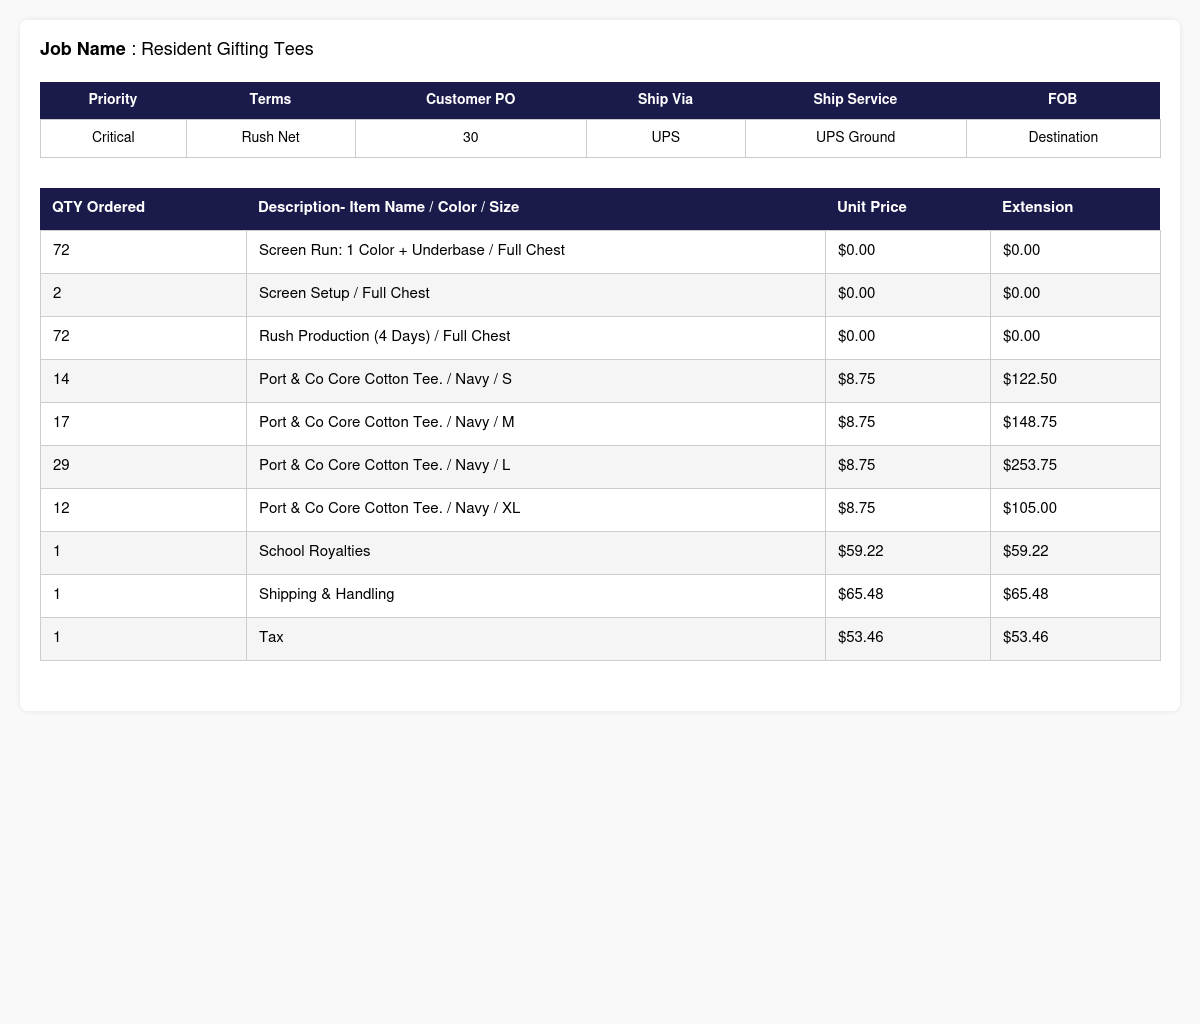Click the $53.46 unit price for Tax

tap(908, 638)
